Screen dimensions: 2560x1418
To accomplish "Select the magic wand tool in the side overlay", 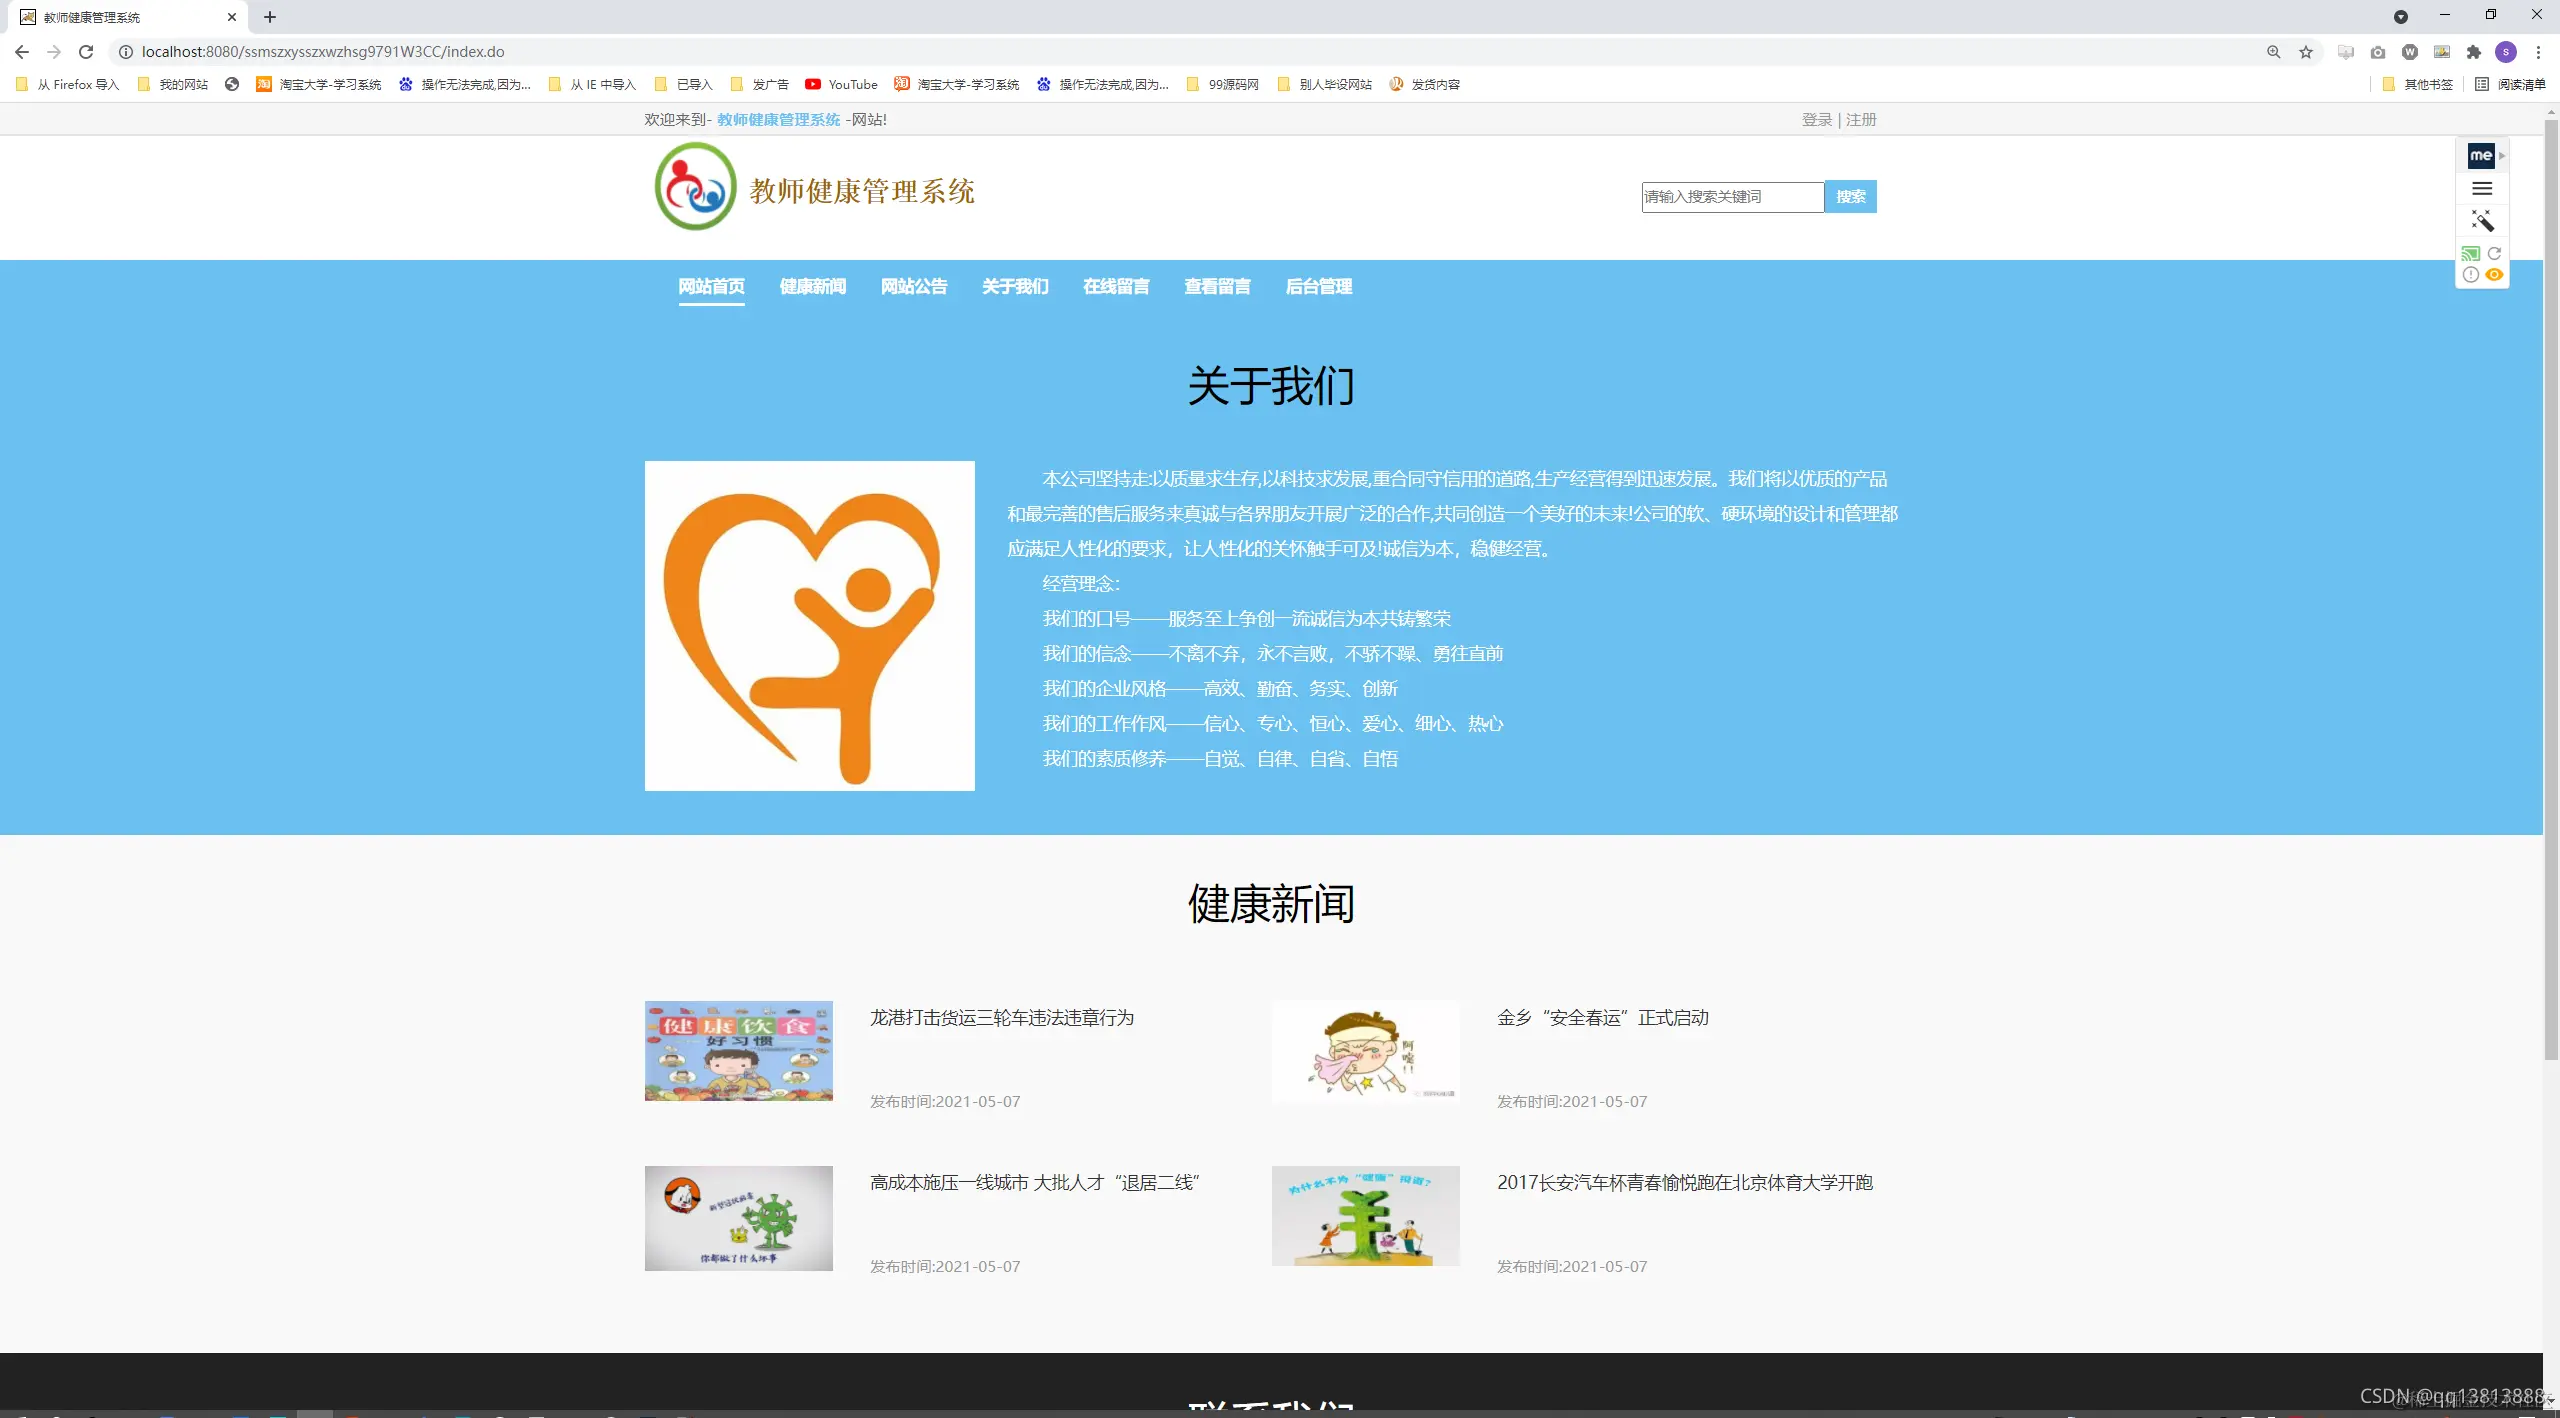I will click(2484, 221).
